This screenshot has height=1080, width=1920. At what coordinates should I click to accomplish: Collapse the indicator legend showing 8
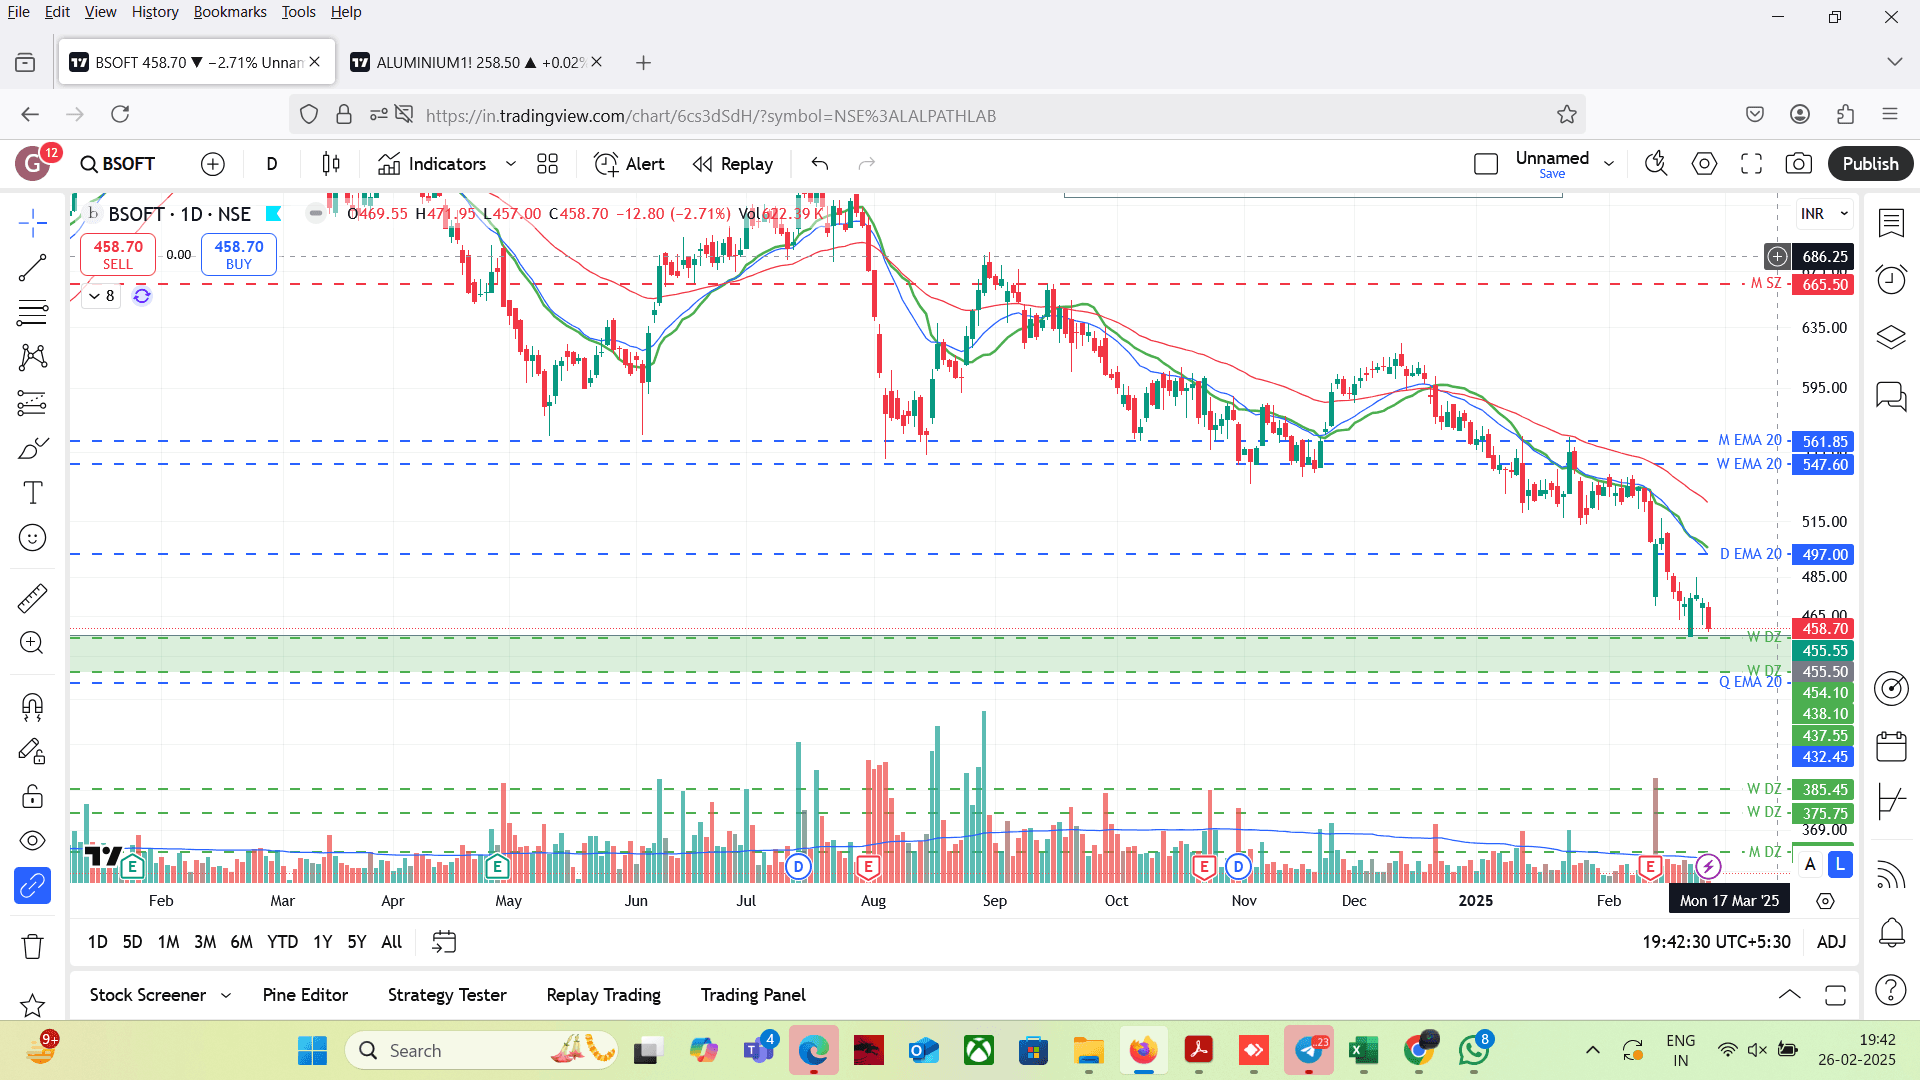(102, 296)
